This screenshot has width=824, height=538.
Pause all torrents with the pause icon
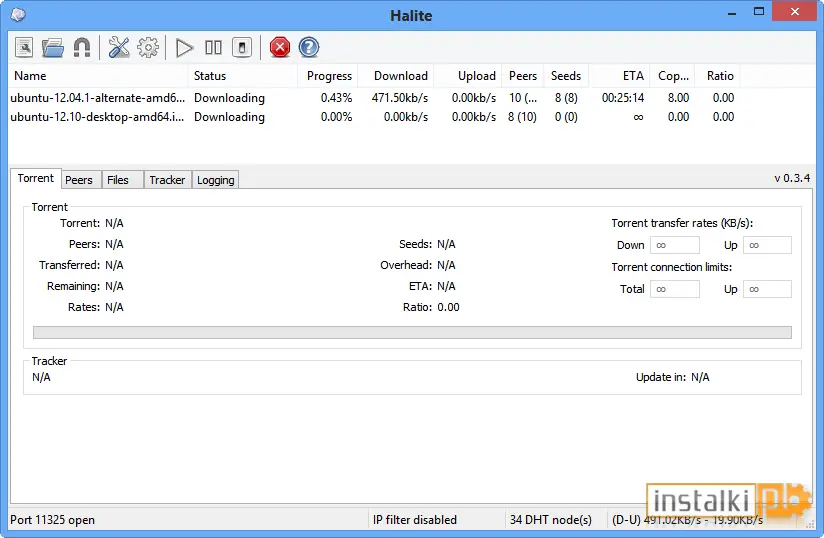[x=213, y=48]
